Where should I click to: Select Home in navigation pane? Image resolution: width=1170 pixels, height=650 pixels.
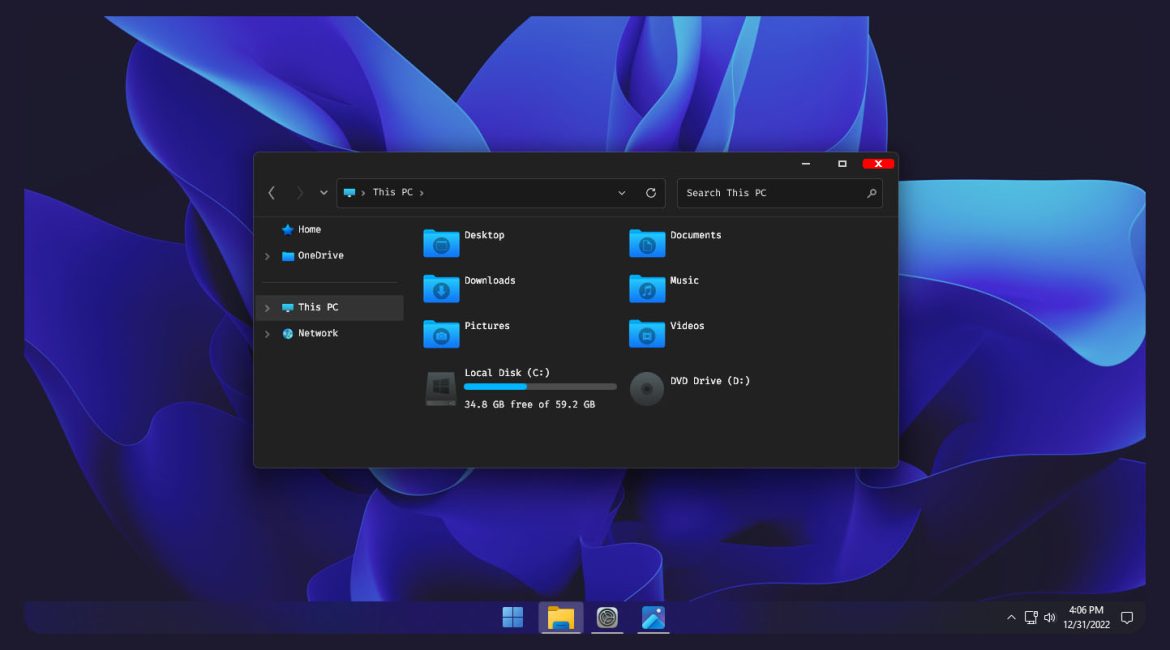coord(310,230)
